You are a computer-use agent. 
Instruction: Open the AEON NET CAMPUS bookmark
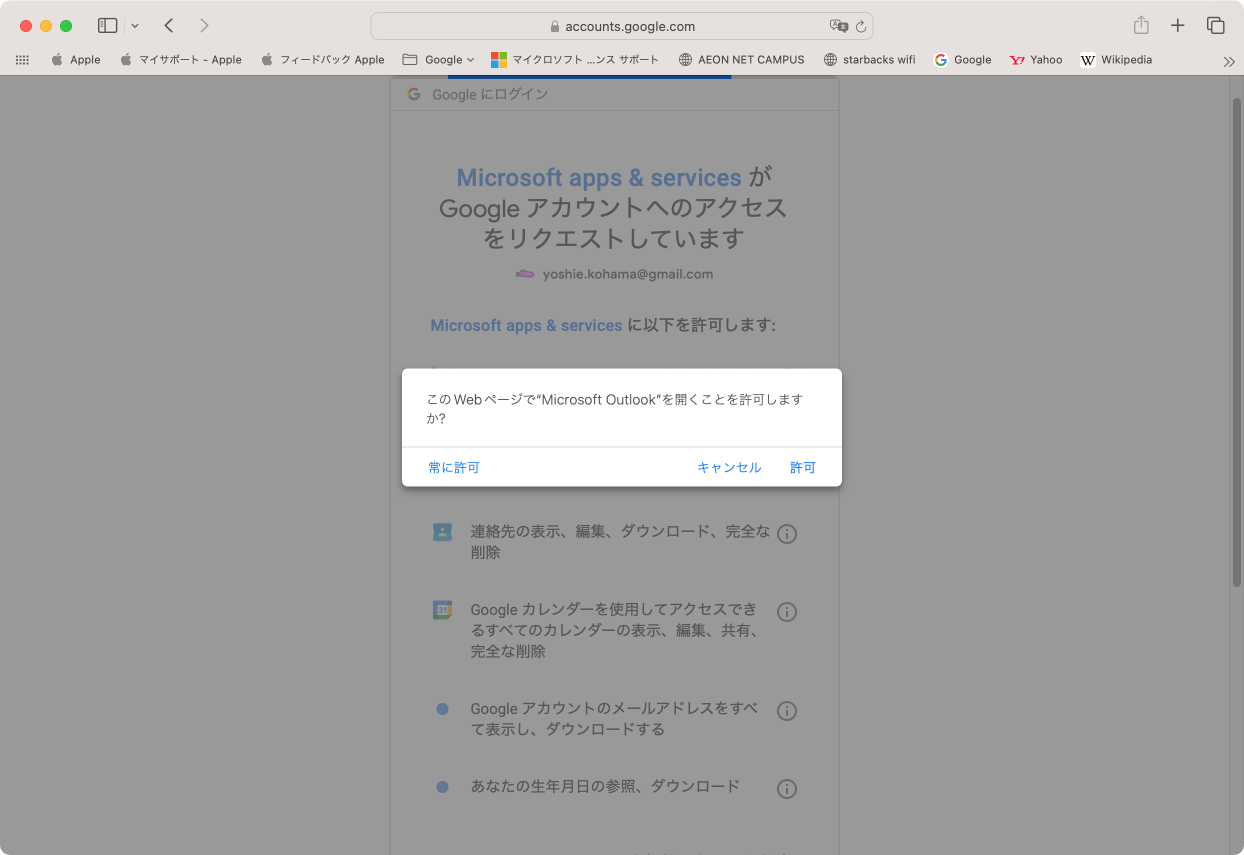[x=741, y=60]
